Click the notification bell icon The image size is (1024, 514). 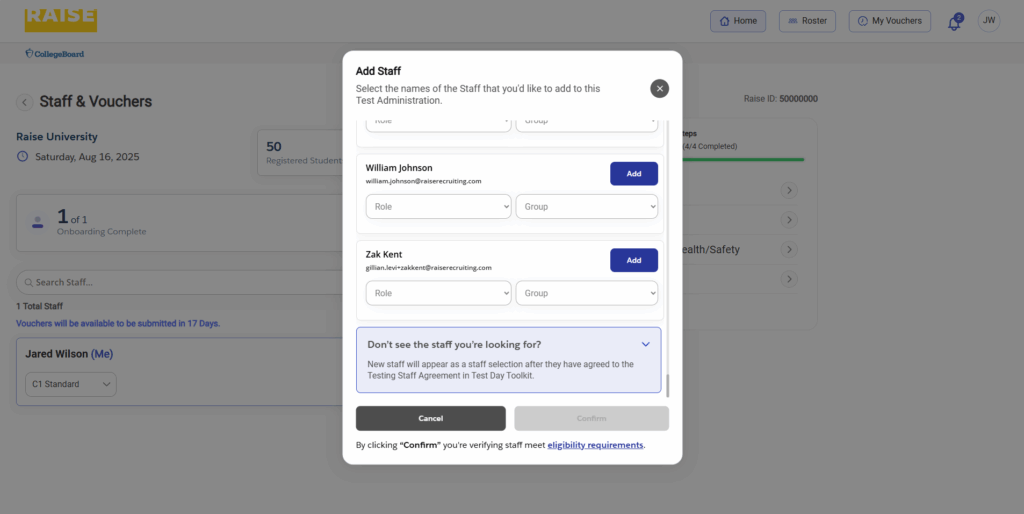(954, 22)
